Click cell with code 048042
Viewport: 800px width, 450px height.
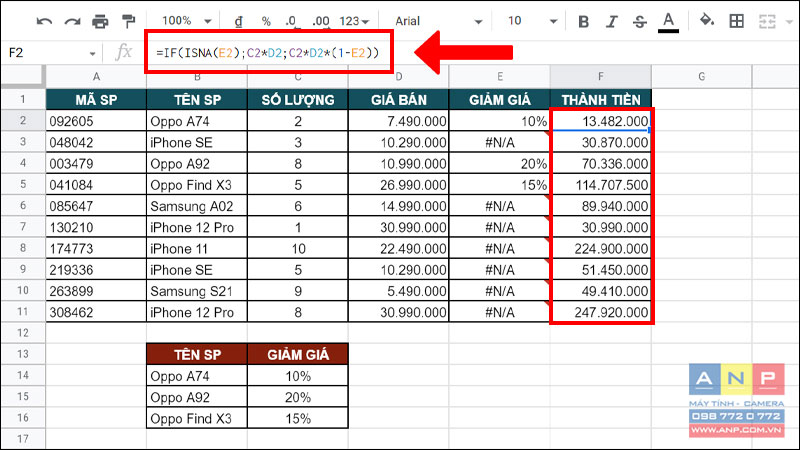pos(96,142)
